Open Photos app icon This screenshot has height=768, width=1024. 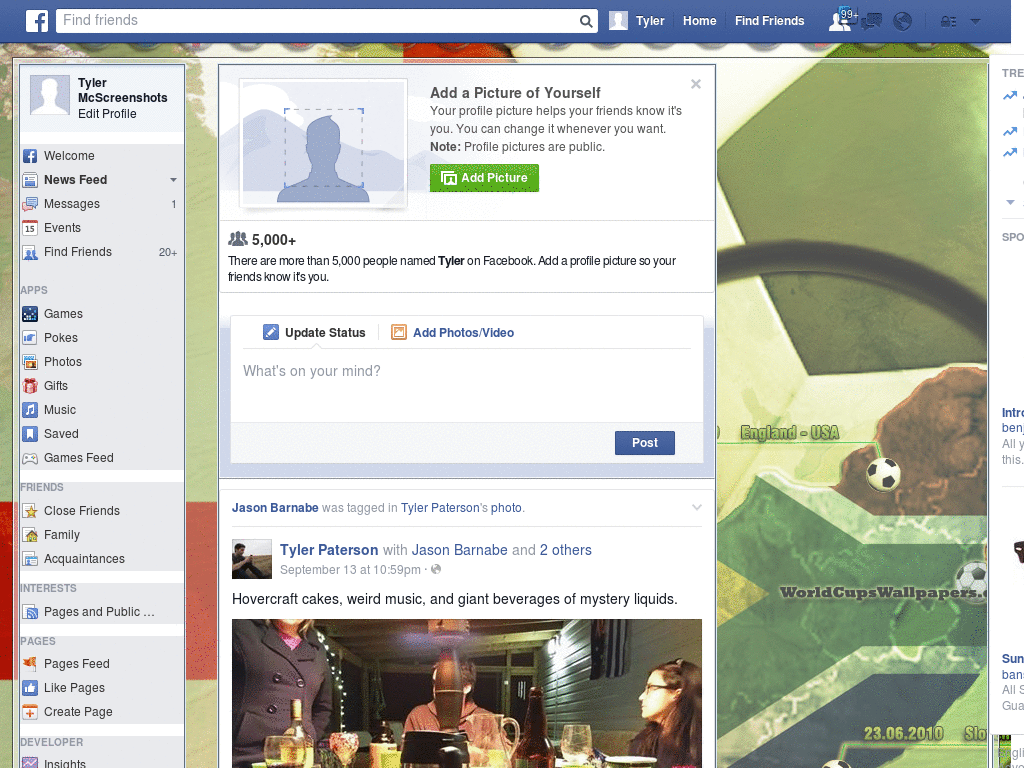click(x=30, y=362)
